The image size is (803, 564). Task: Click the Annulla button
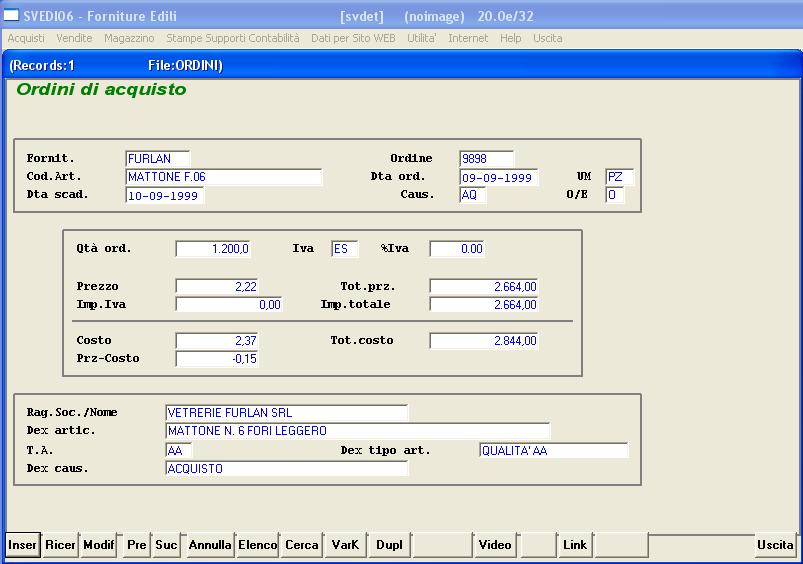(x=210, y=545)
